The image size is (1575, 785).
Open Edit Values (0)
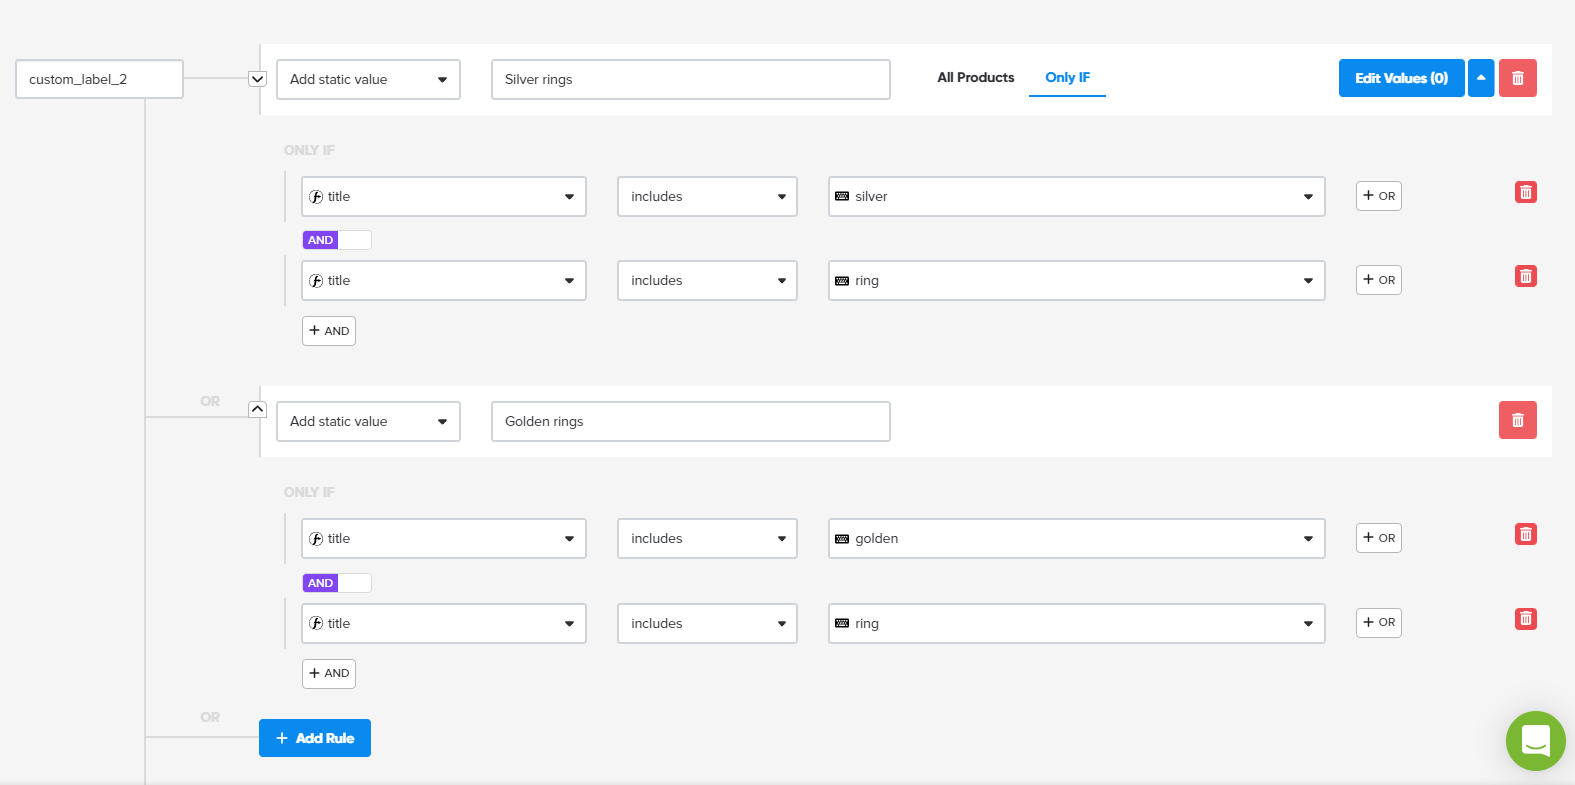(1401, 78)
